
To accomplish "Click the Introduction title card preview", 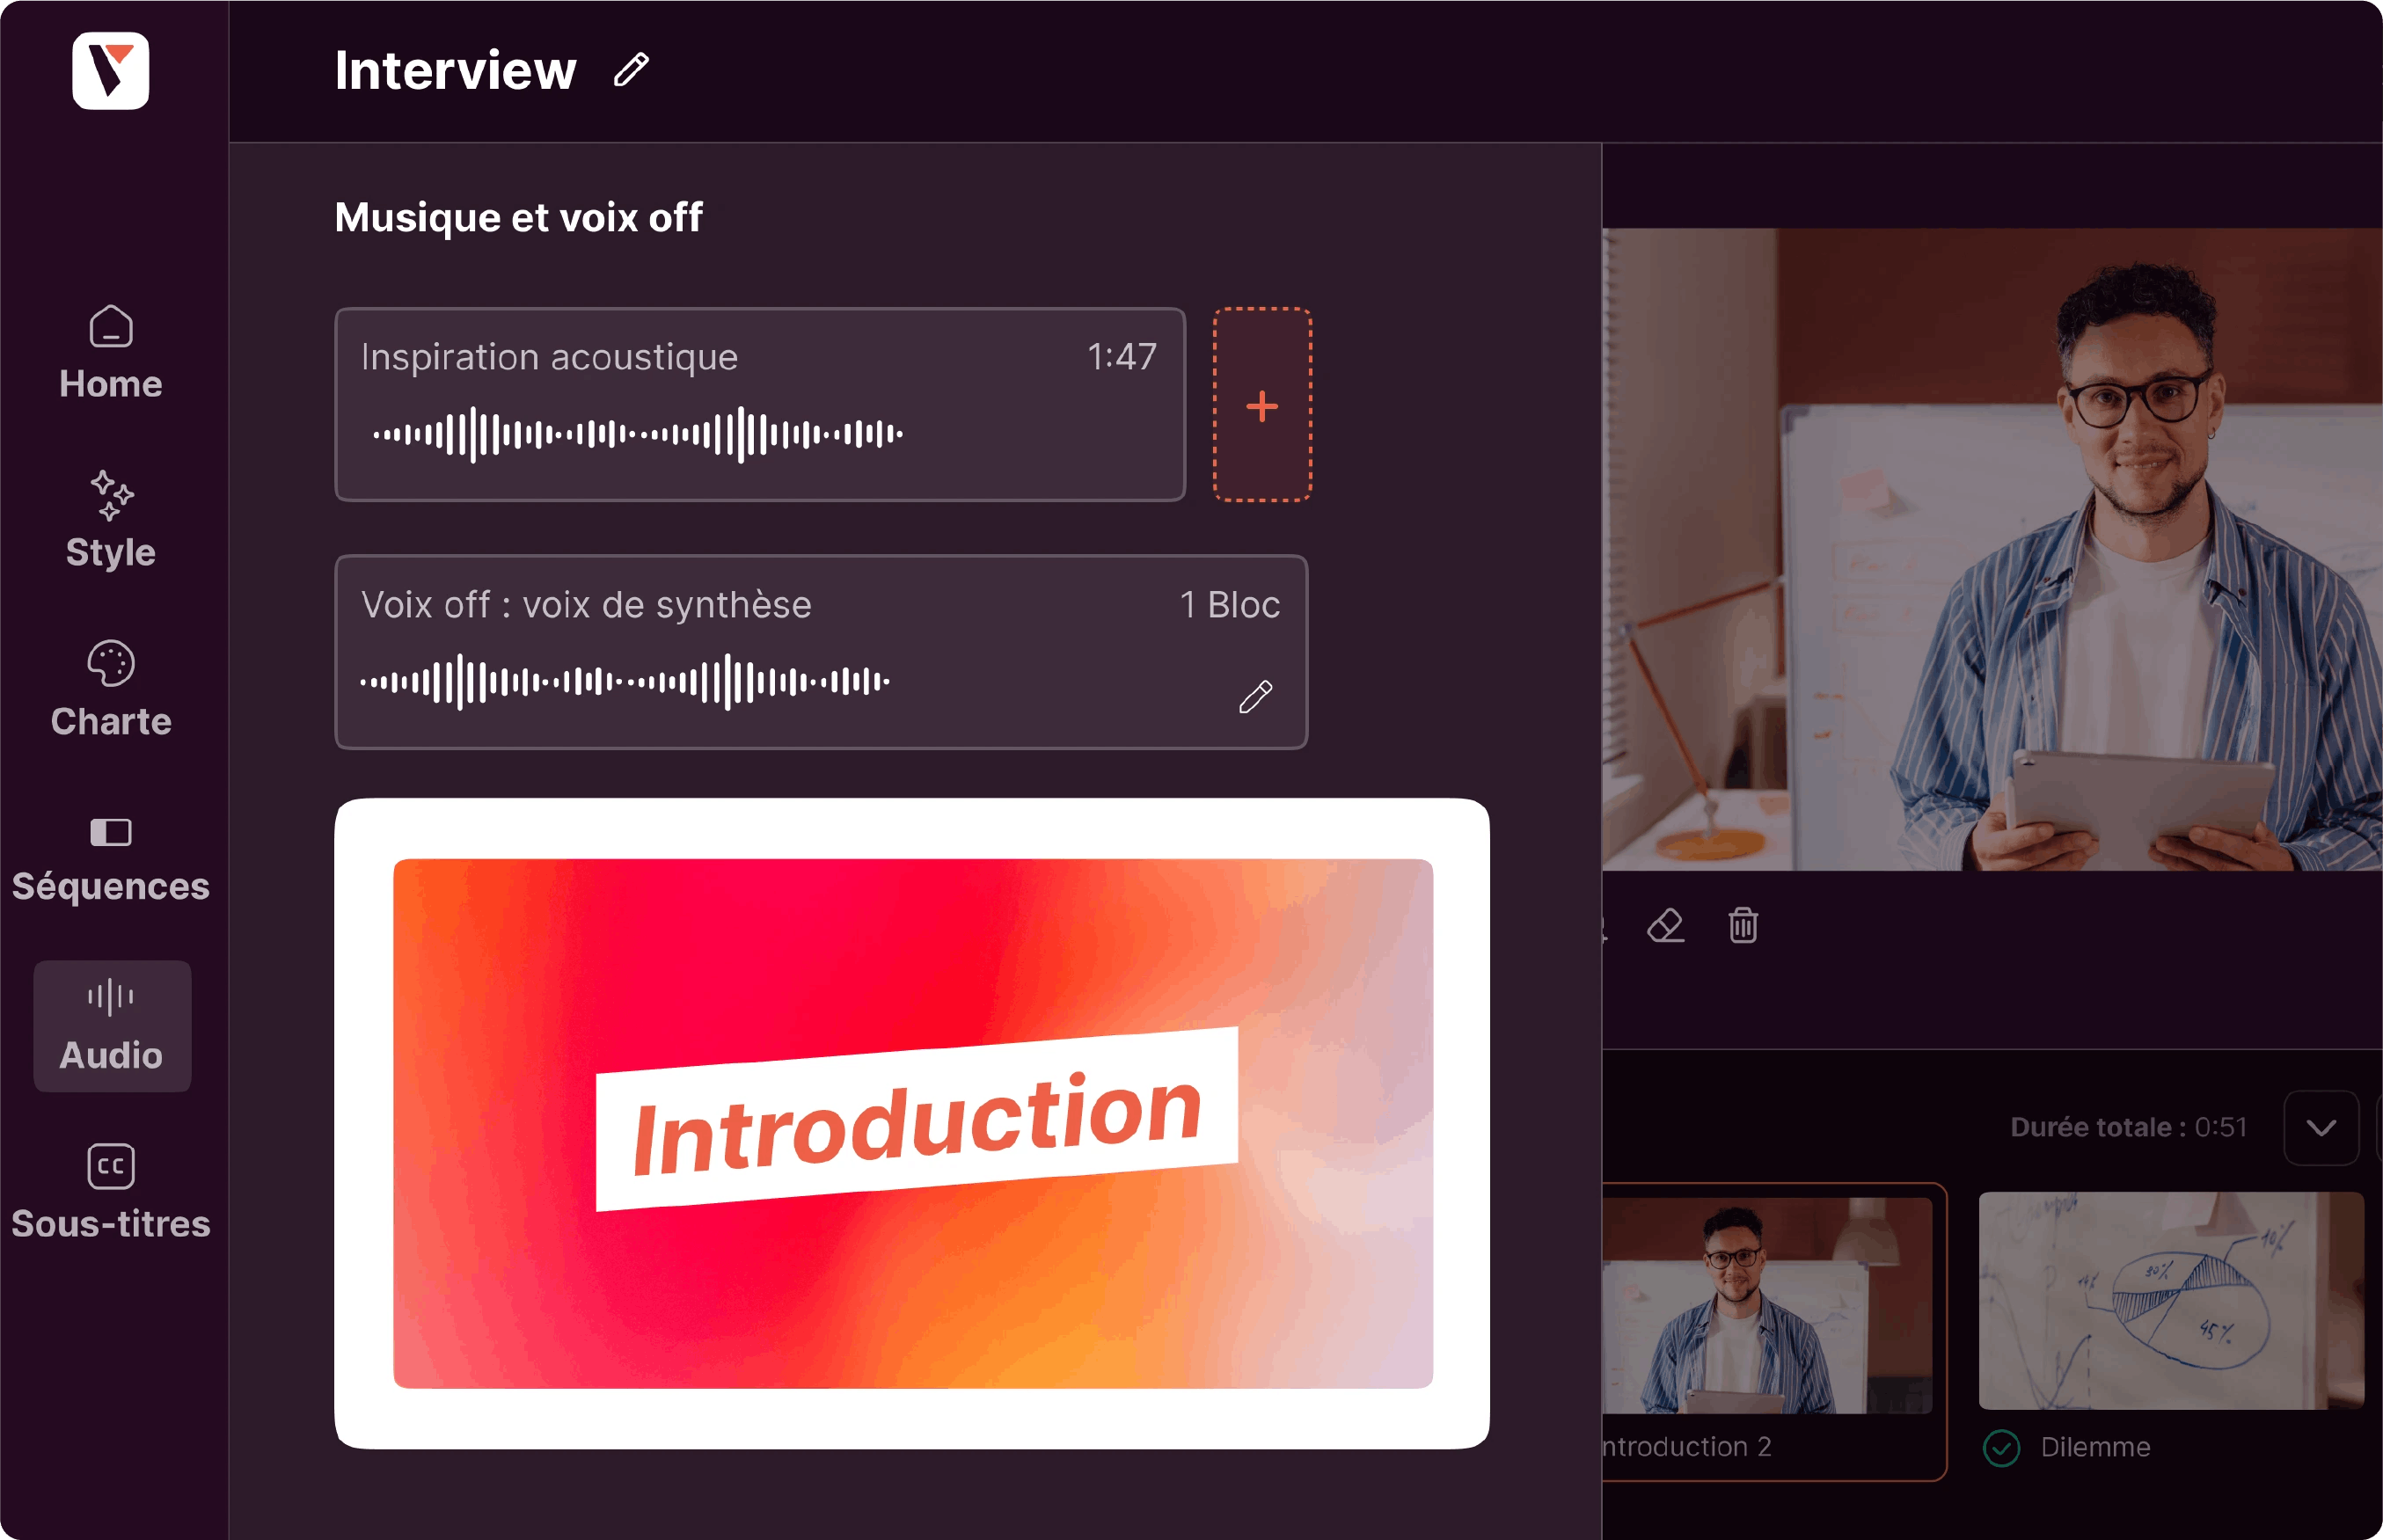I will point(912,1123).
